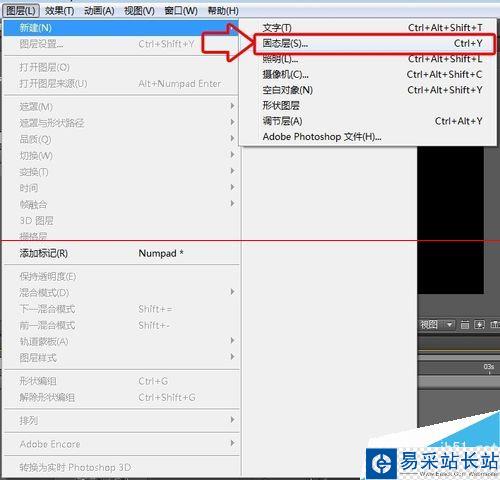Click the 打开图层来源(U) menu entry
The height and width of the screenshot is (480, 500).
click(x=121, y=83)
